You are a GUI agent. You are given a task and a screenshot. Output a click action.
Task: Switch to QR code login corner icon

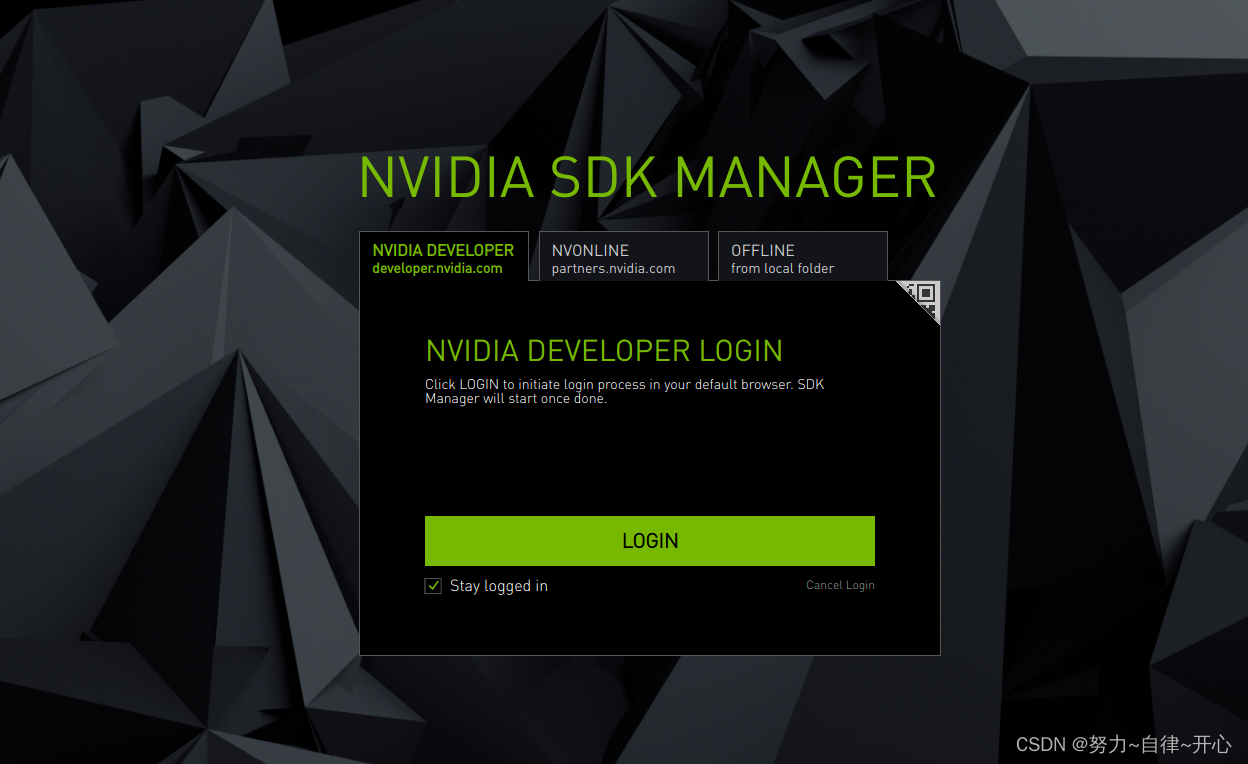[x=925, y=296]
